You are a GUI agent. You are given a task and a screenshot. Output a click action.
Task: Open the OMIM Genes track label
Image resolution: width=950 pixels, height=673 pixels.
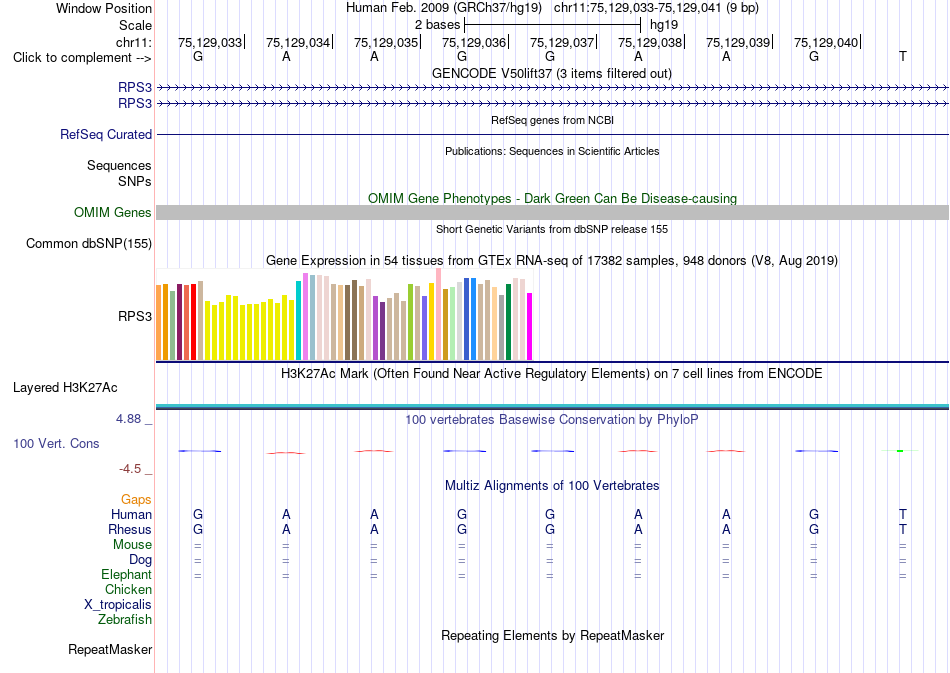click(113, 213)
